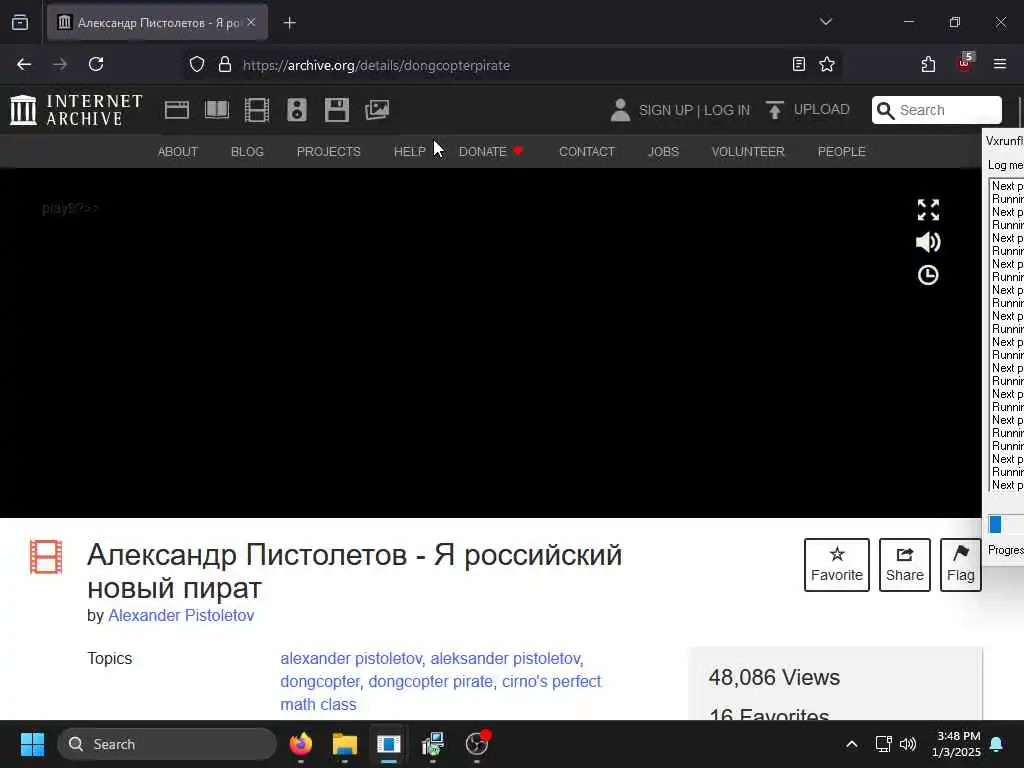Show hidden system tray icons
Screen dimensions: 1024x768
[x=852, y=744]
